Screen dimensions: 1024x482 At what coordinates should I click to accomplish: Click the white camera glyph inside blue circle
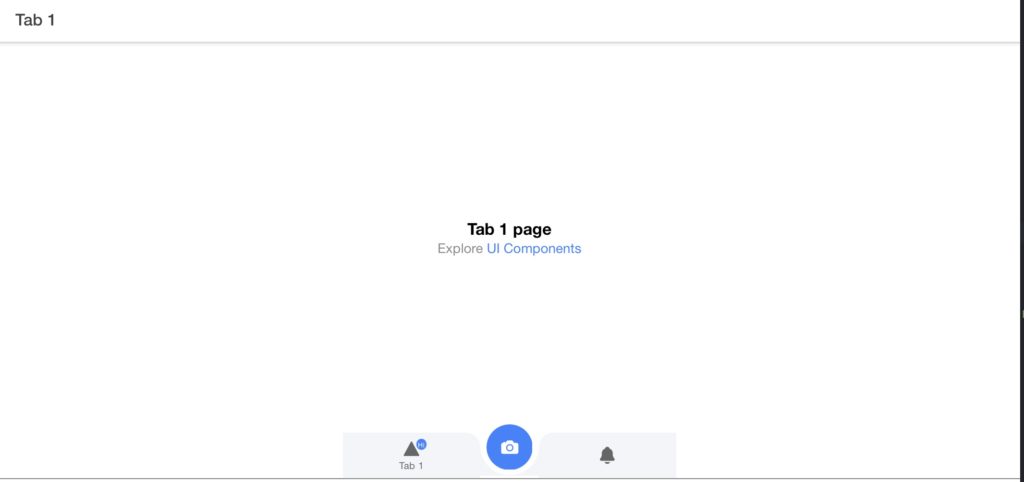point(509,447)
